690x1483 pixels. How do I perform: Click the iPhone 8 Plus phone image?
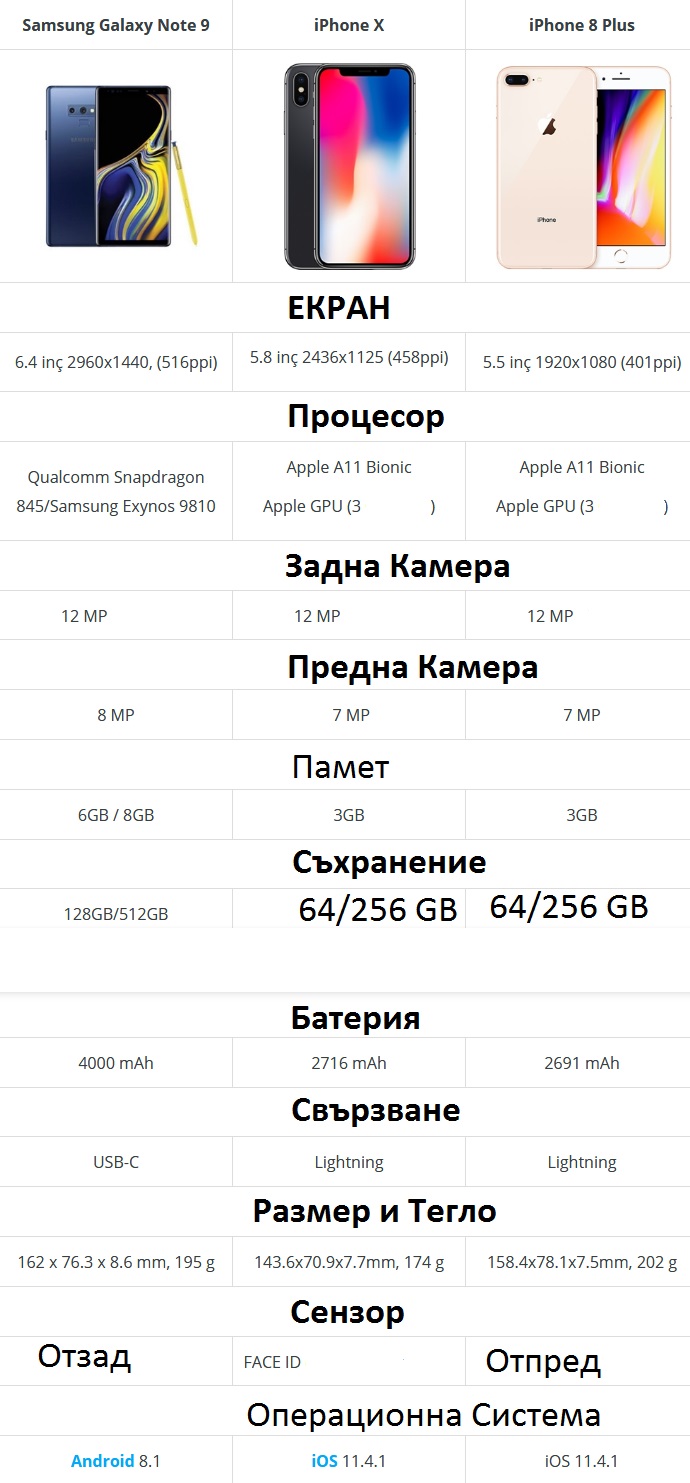click(583, 166)
